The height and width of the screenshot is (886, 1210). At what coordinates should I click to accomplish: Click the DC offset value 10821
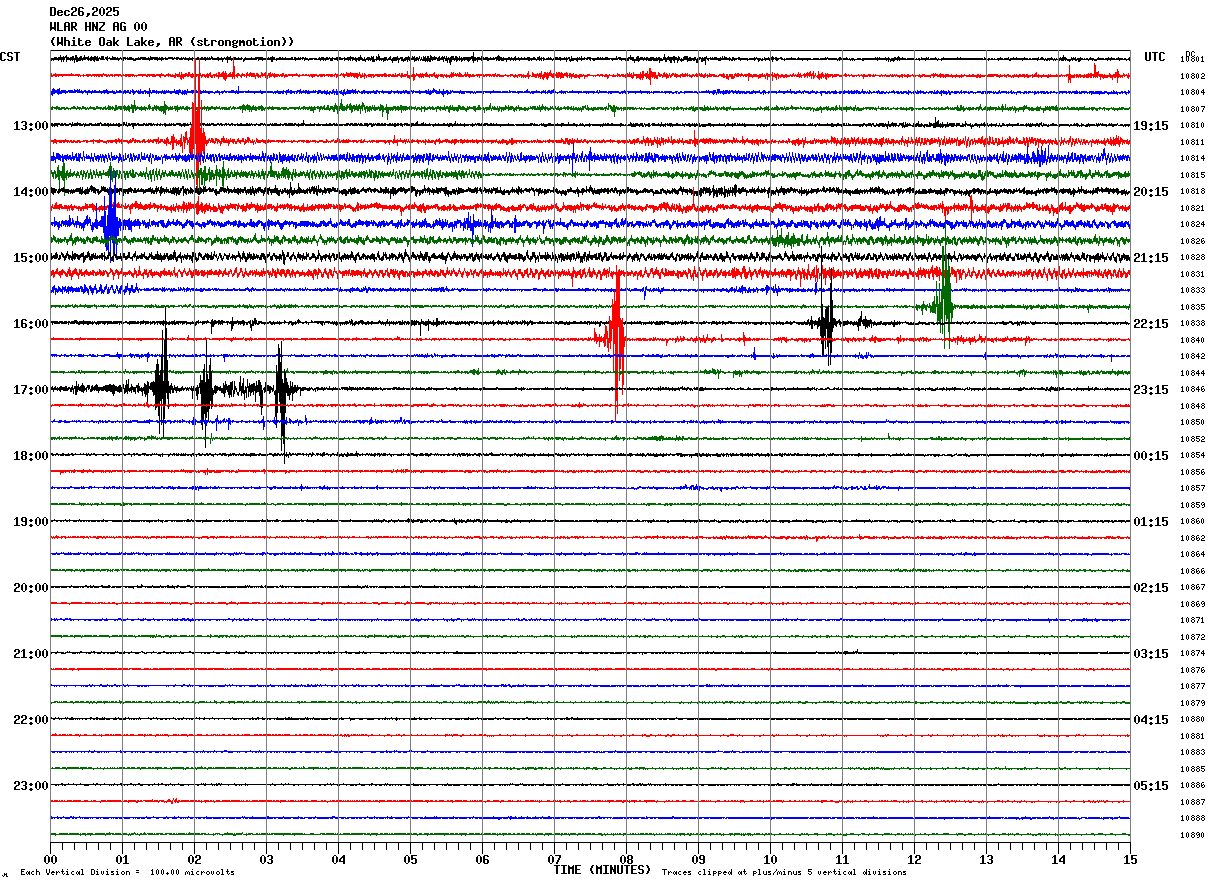pos(1191,208)
